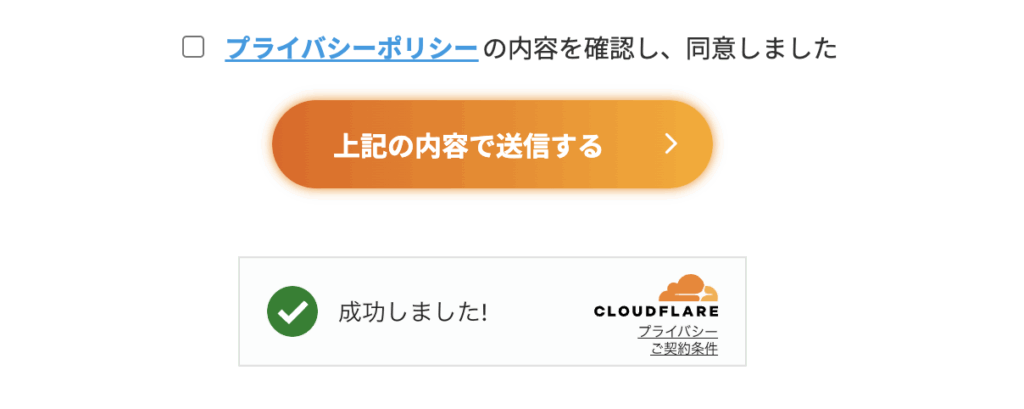Select the right-pointing arrow beside 送信する
The image size is (1024, 409).
(671, 145)
